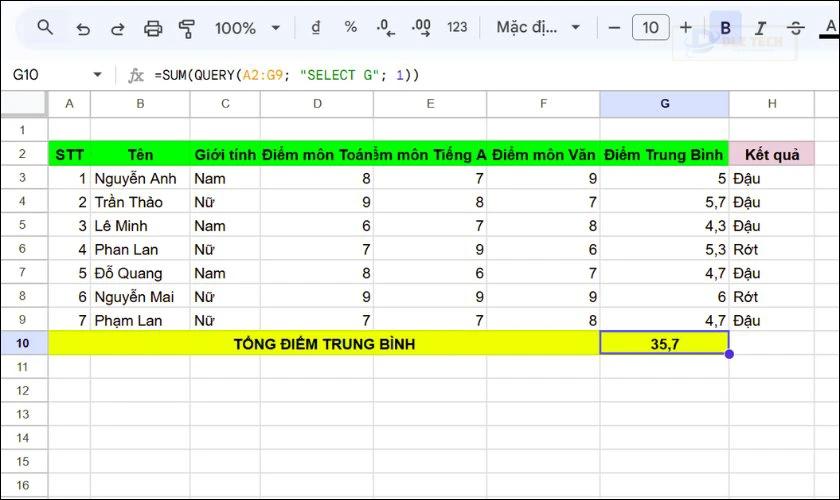Click Lê Minh's average 4,3 cell
The height and width of the screenshot is (500, 840).
pyautogui.click(x=664, y=225)
